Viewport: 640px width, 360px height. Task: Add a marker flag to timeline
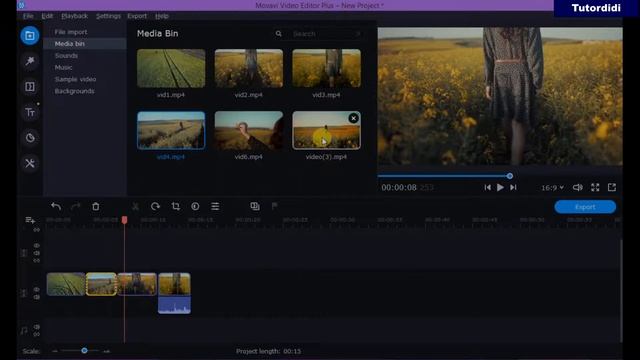tap(275, 206)
